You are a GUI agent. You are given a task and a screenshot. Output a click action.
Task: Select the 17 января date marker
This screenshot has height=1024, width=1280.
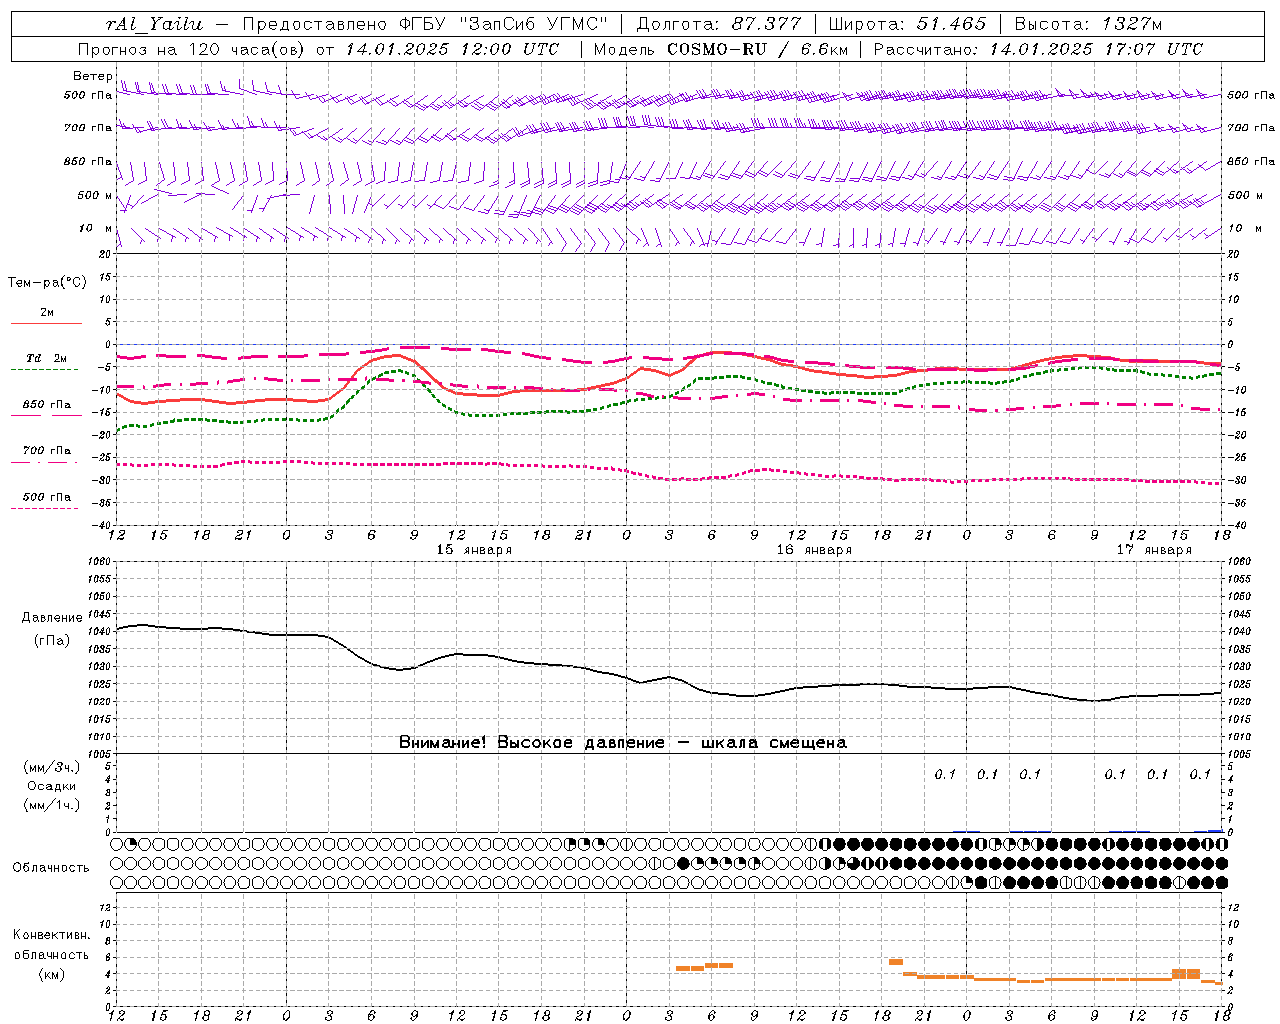[x=1154, y=550]
